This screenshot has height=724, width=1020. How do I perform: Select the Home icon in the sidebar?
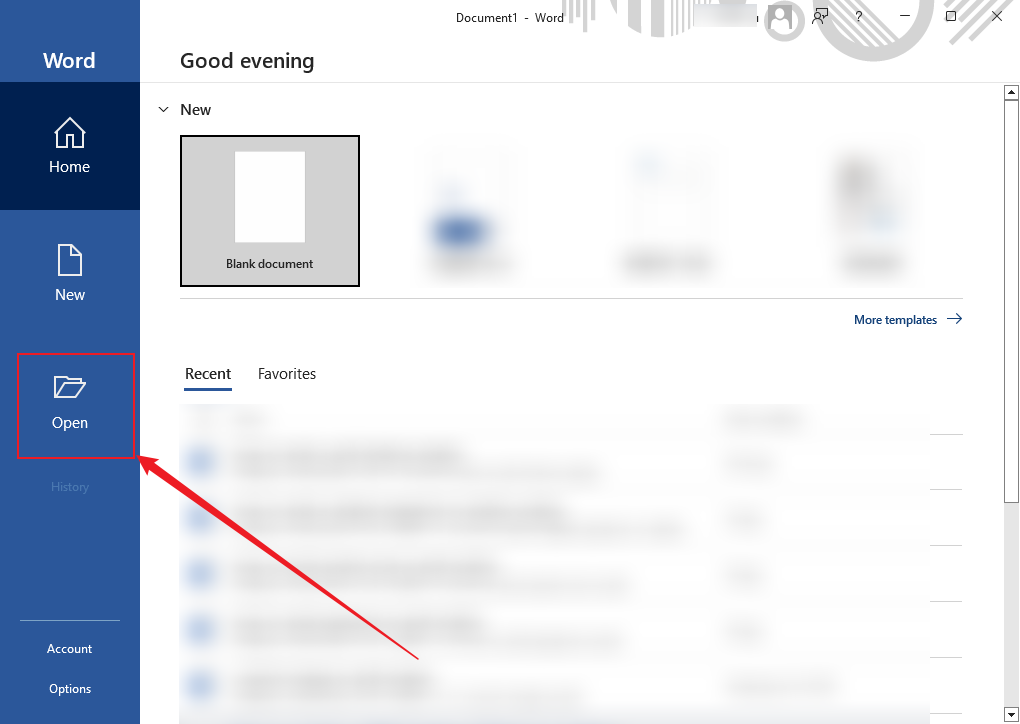69,146
